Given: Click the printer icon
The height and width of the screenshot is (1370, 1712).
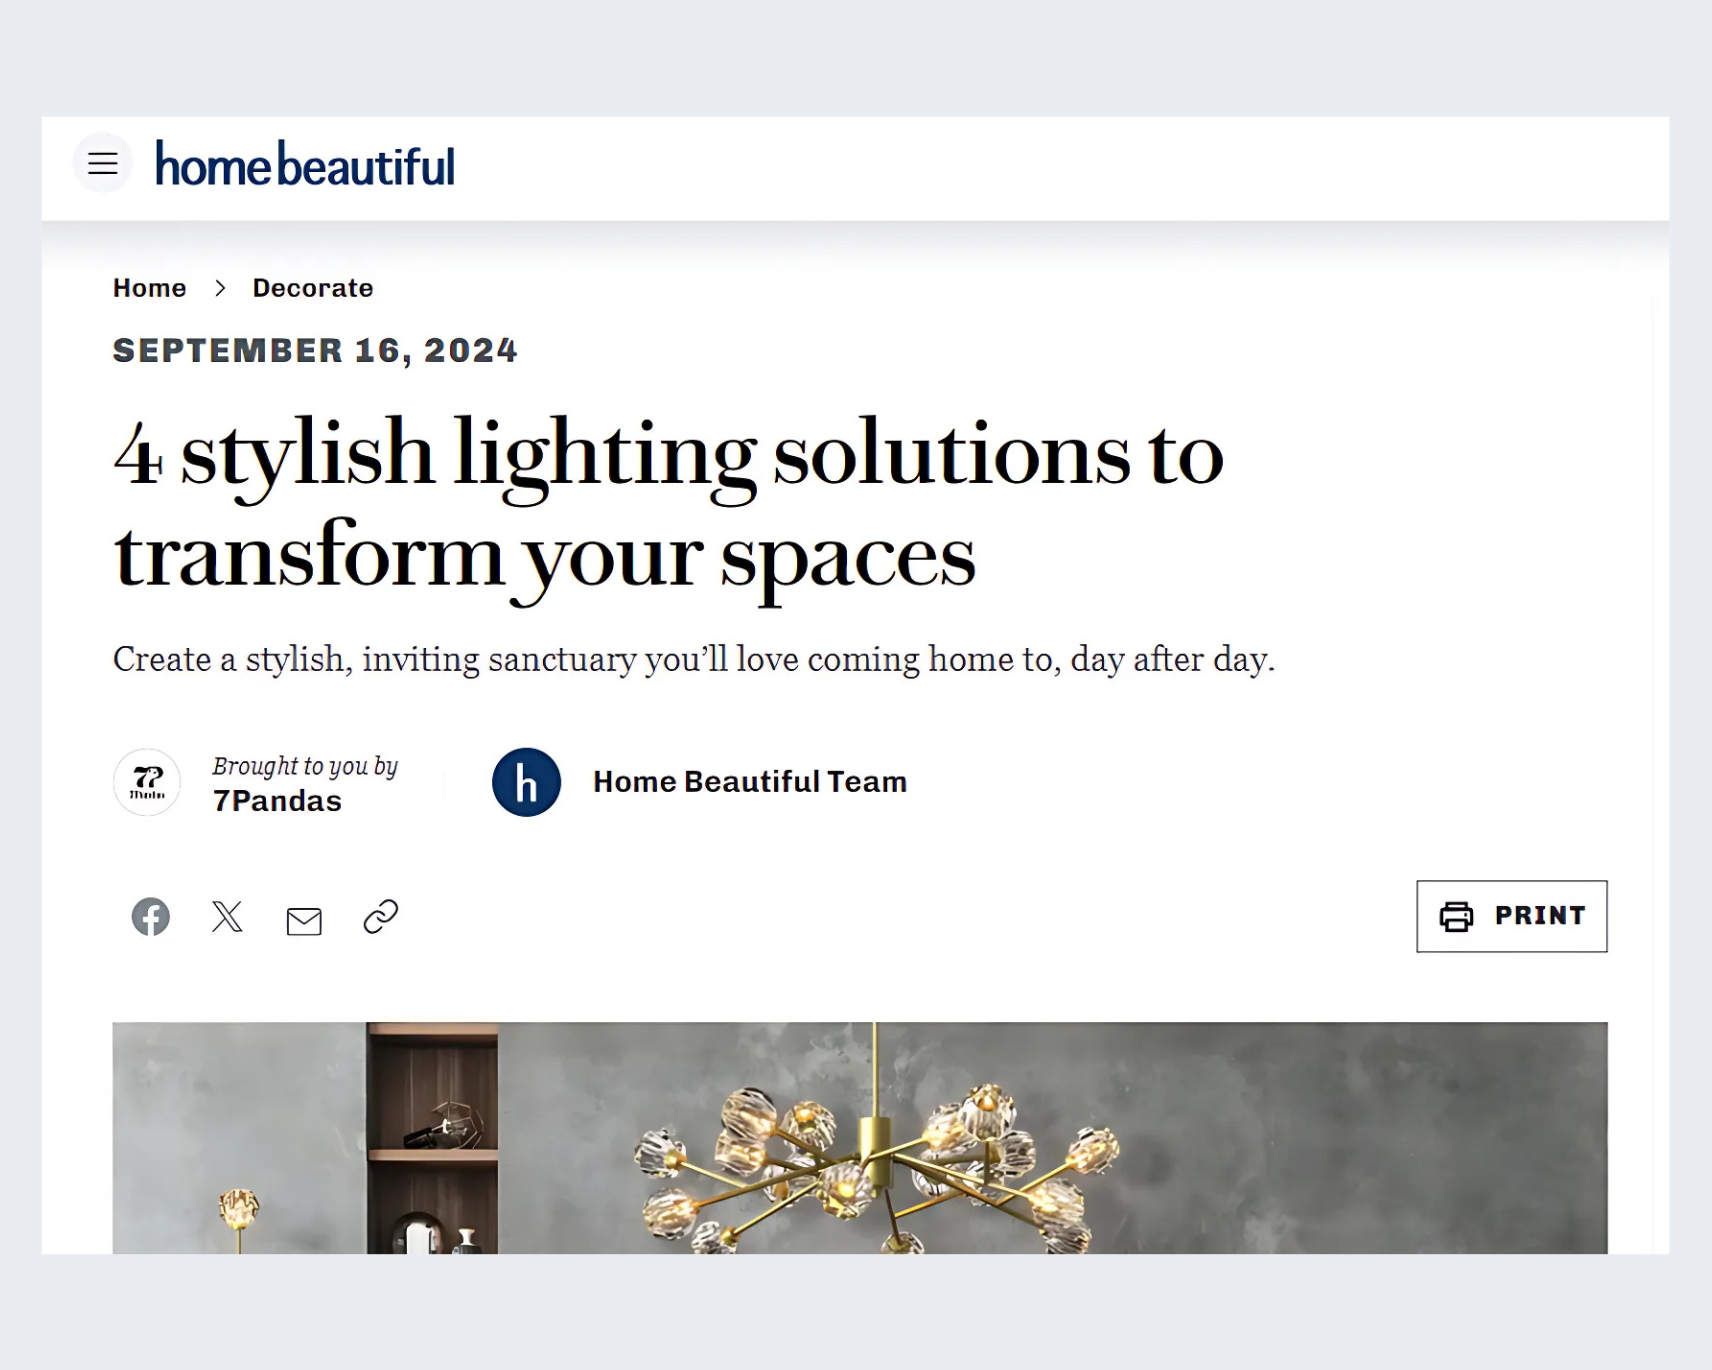Looking at the screenshot, I should pyautogui.click(x=1456, y=916).
